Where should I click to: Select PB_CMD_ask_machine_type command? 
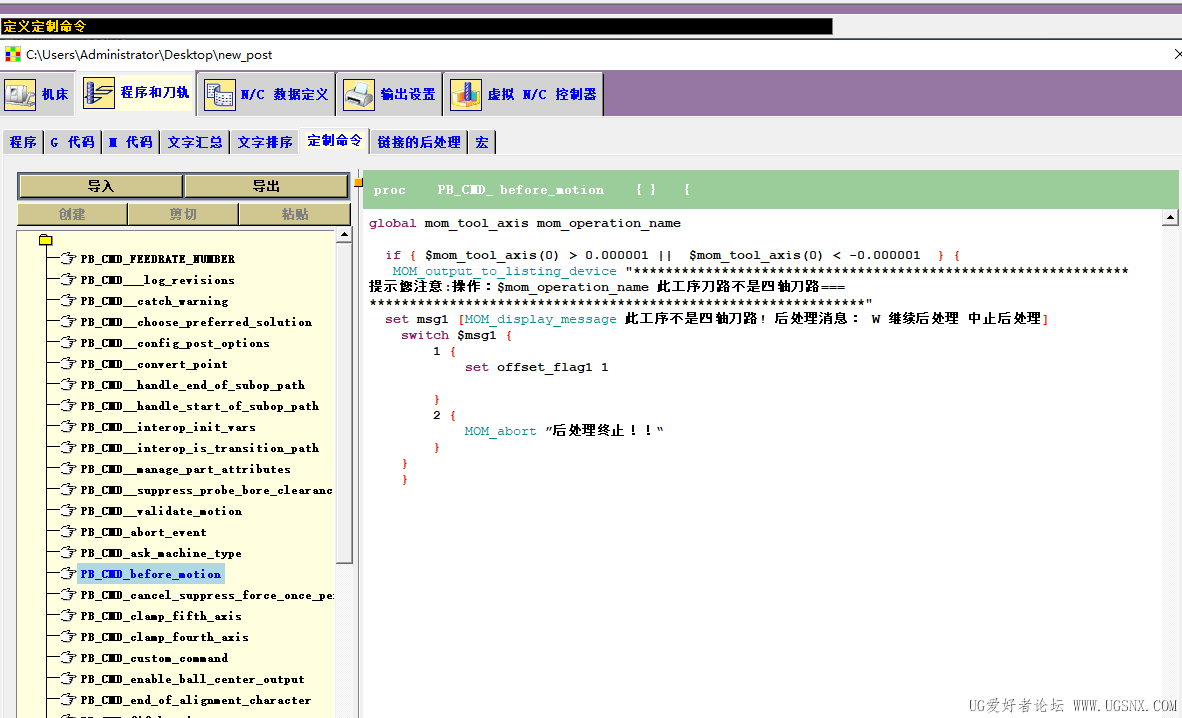tap(161, 553)
